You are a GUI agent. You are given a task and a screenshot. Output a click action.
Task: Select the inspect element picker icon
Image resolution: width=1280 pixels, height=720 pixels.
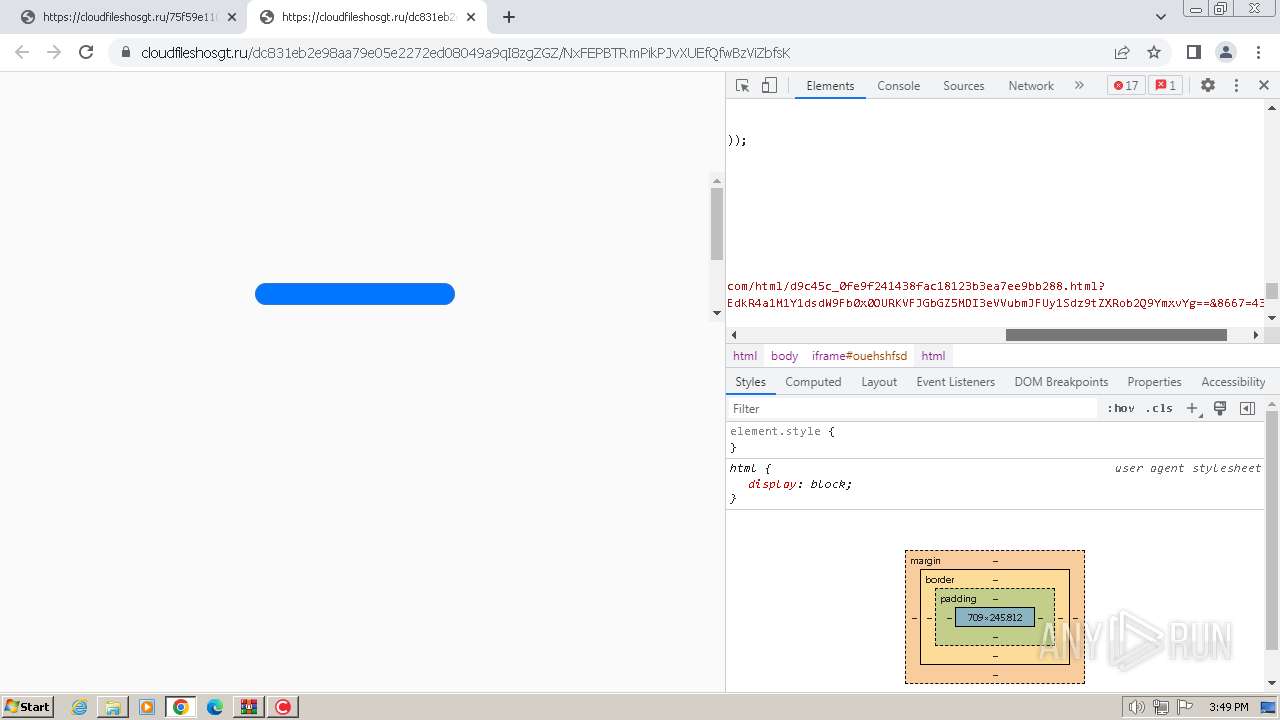(742, 86)
